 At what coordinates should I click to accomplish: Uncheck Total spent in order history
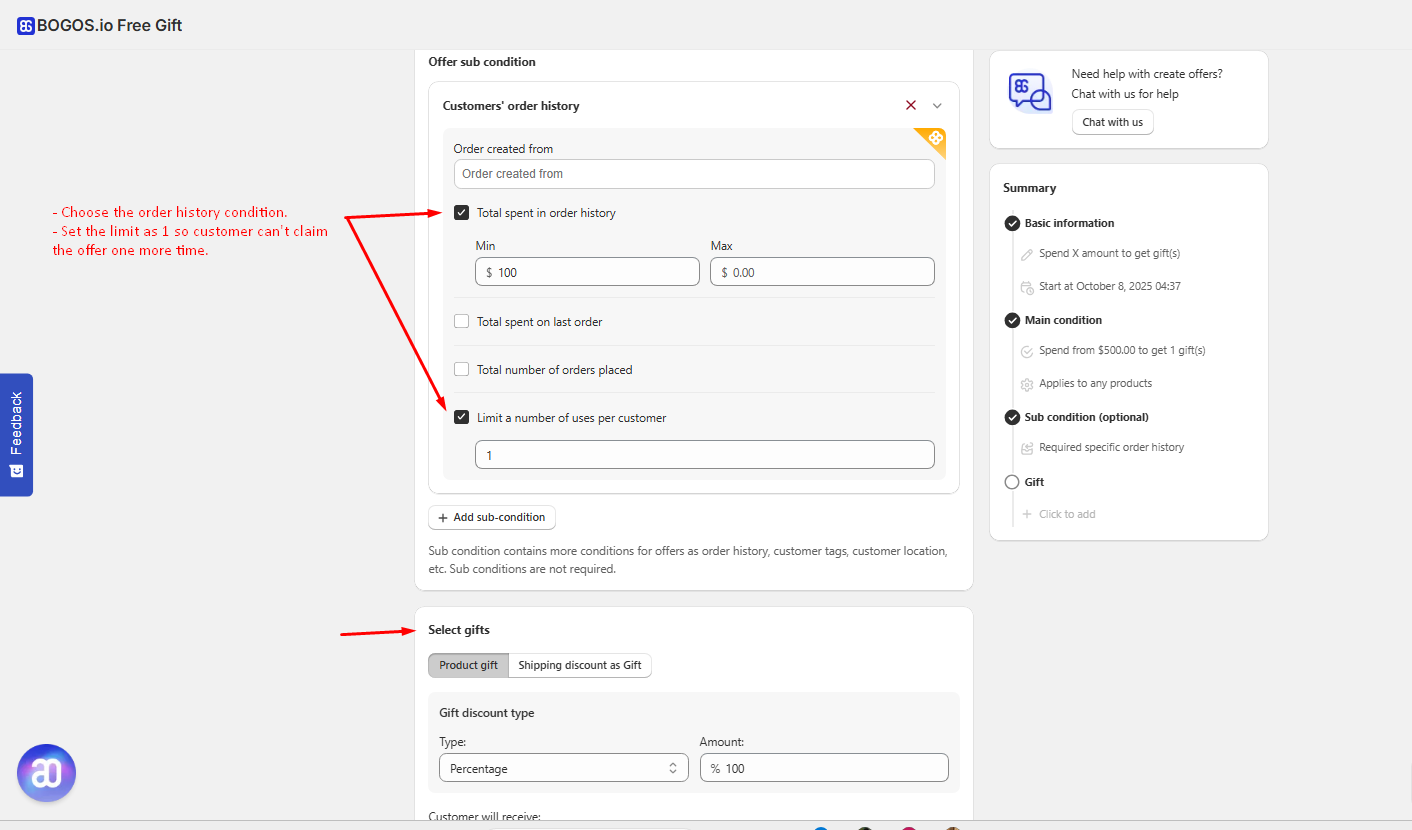point(461,212)
